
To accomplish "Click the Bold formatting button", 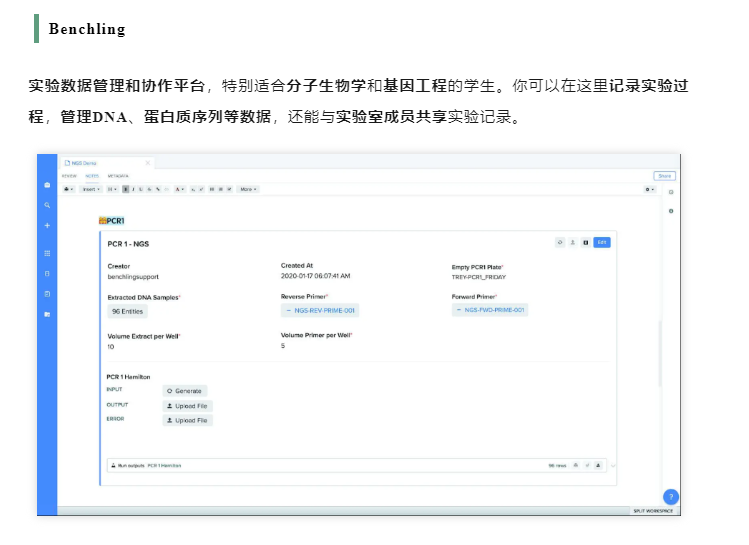I will [x=126, y=189].
